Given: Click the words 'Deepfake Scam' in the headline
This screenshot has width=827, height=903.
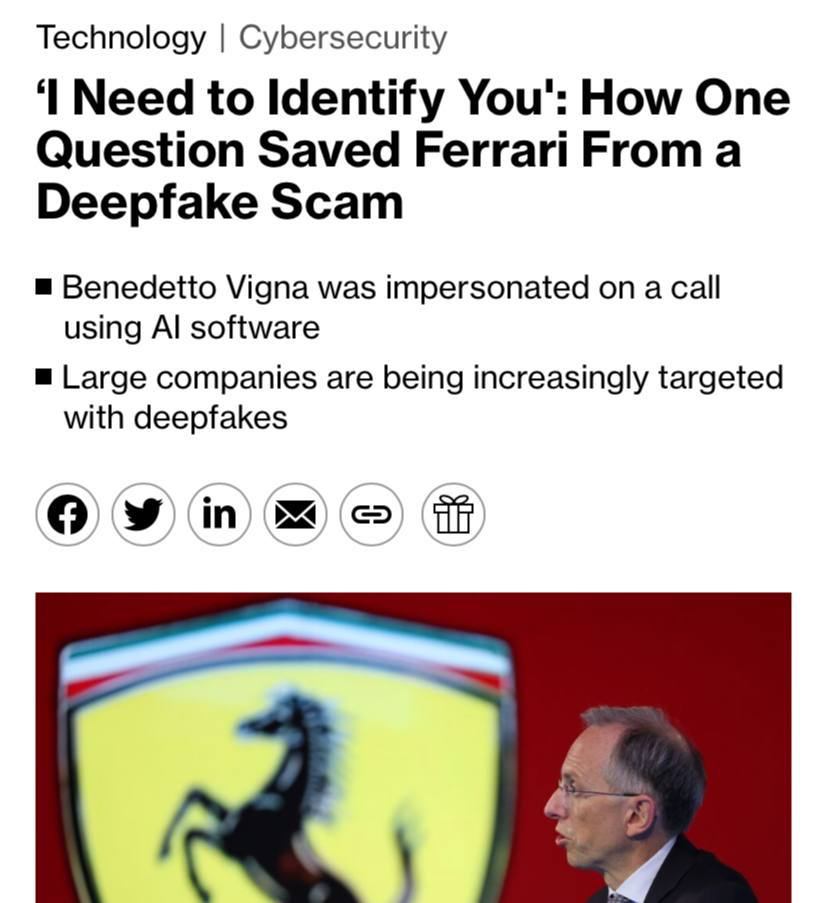Looking at the screenshot, I should 219,203.
